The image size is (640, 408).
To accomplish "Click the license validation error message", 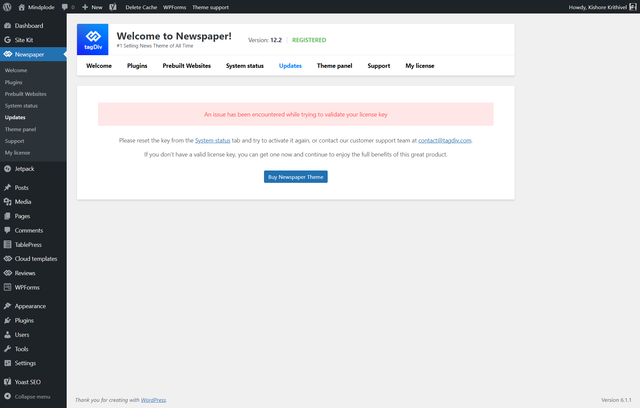I will tap(296, 114).
